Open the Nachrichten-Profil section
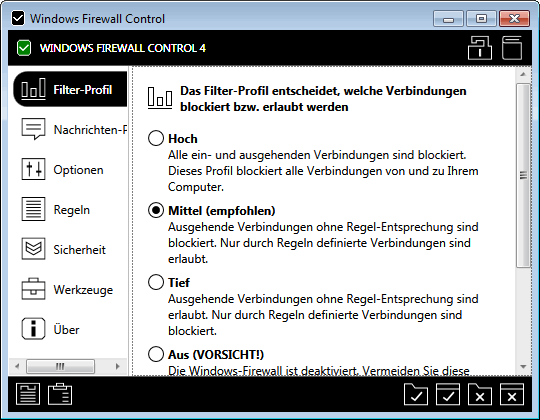This screenshot has width=540, height=420. pyautogui.click(x=71, y=130)
